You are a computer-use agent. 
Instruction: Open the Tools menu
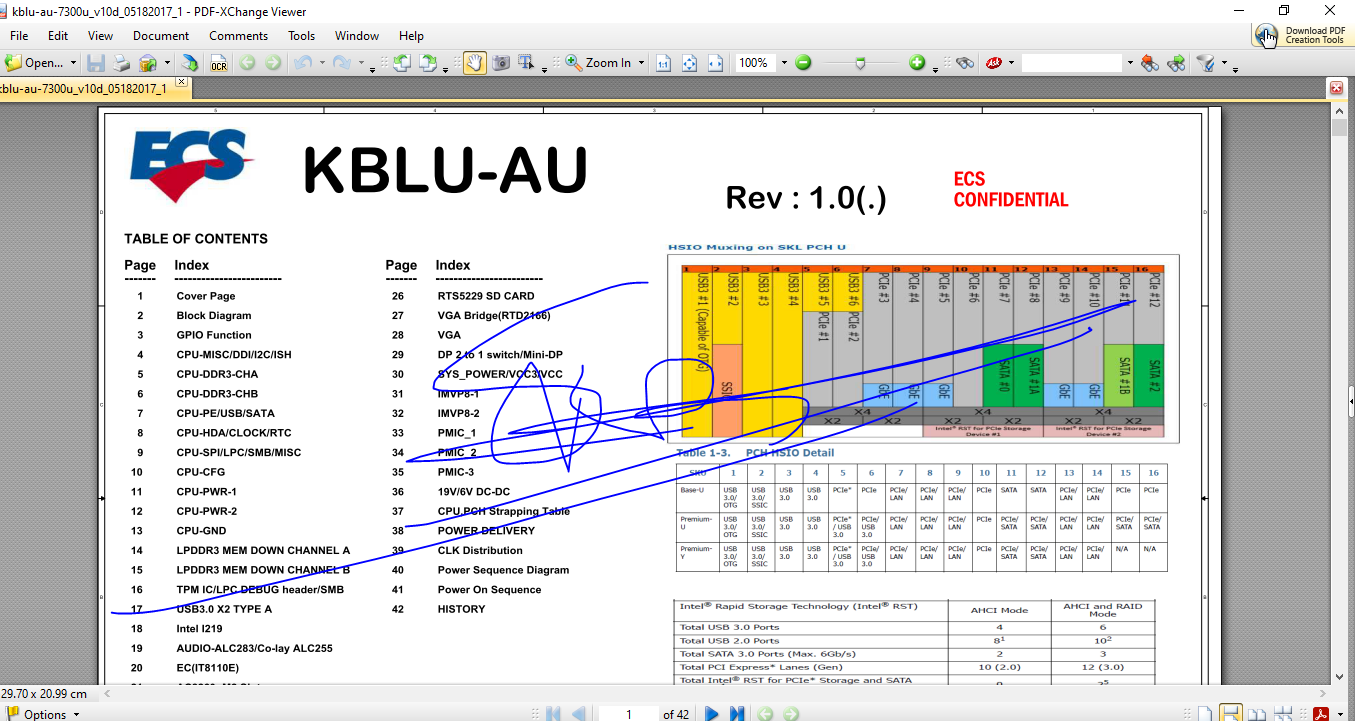[302, 36]
